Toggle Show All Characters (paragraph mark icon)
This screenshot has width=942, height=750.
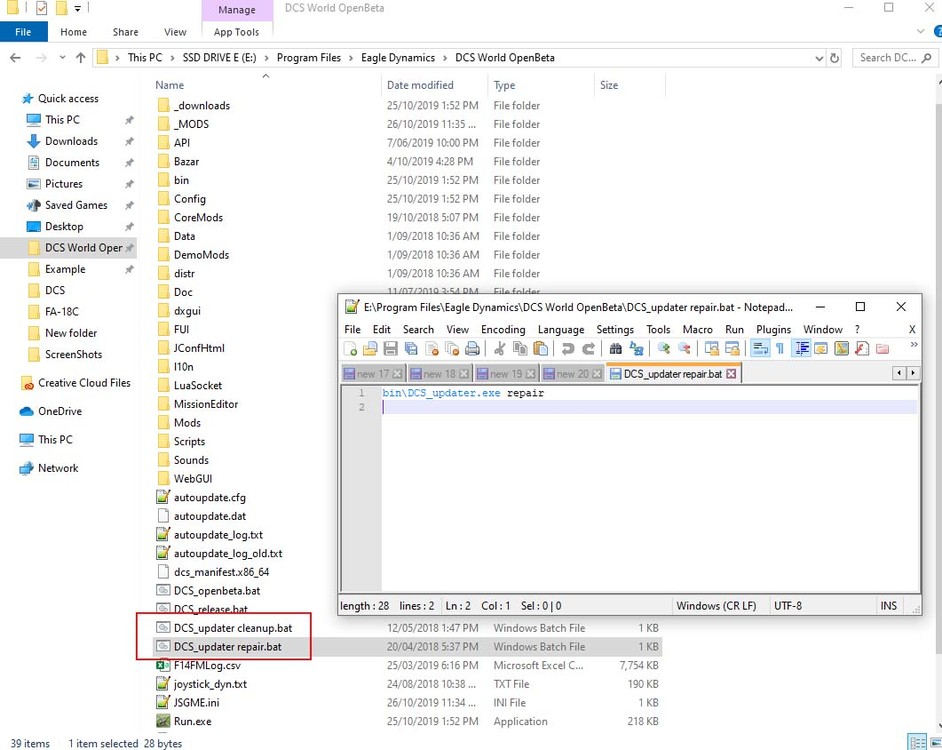point(780,350)
